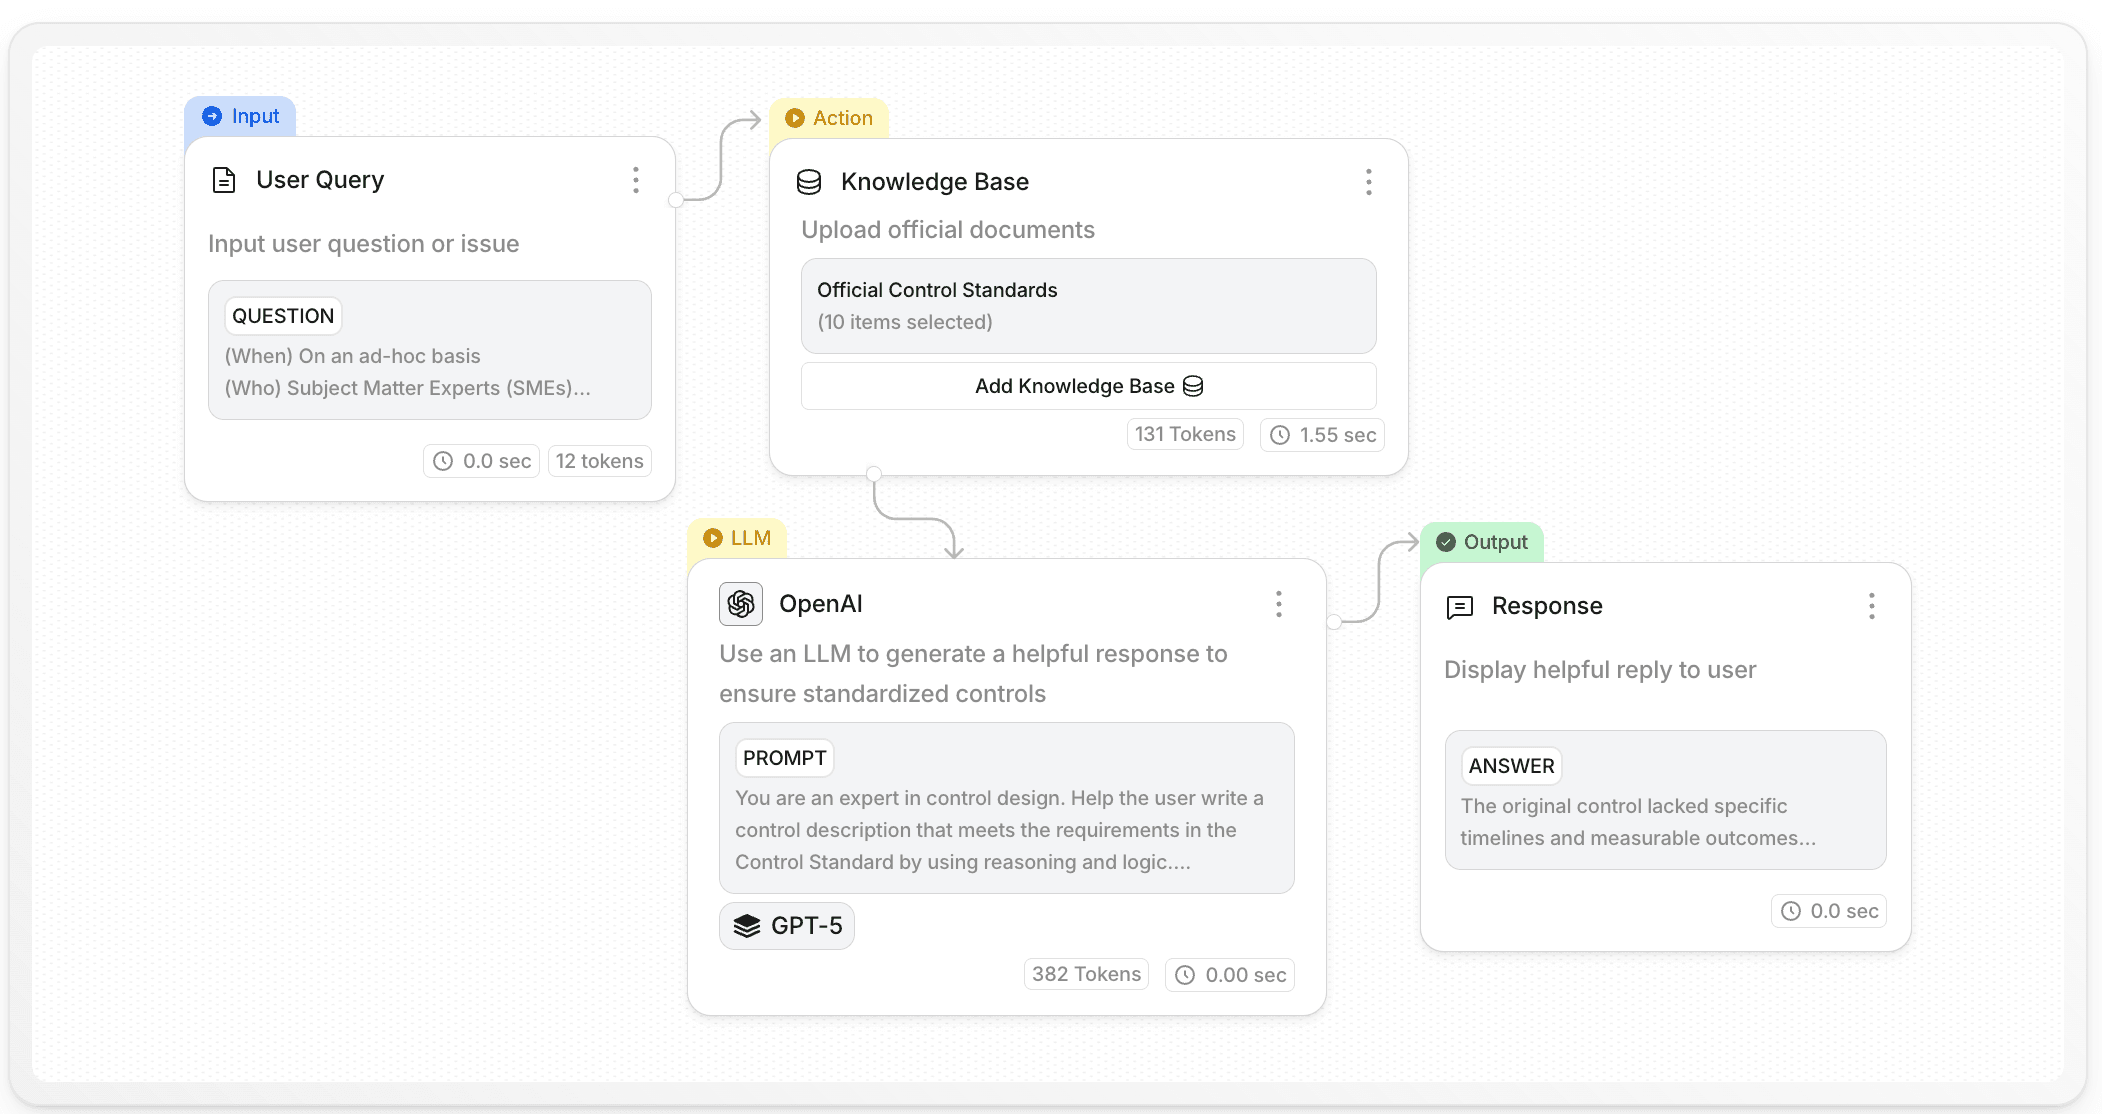
Task: Click the play icon on the Action label
Action: point(795,118)
